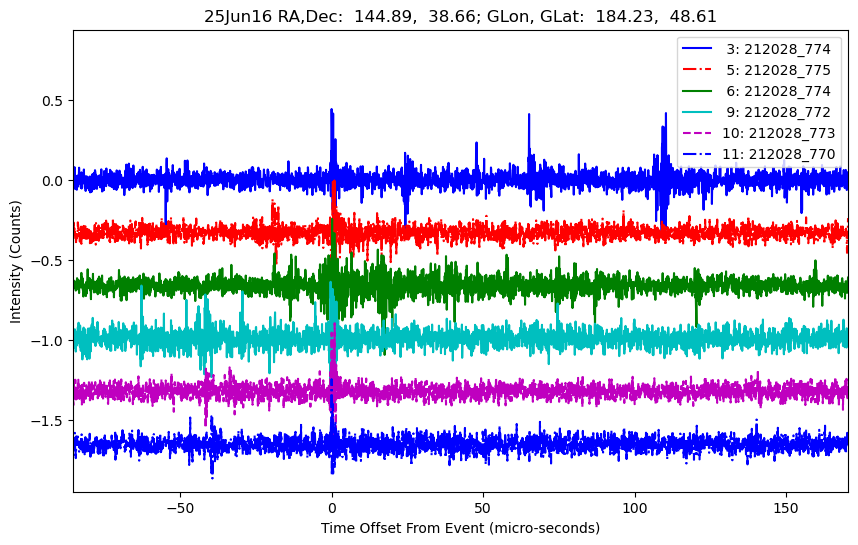Click the plot title with RA, Dec coordinates
Image resolution: width=858 pixels, height=545 pixels.
pos(460,16)
